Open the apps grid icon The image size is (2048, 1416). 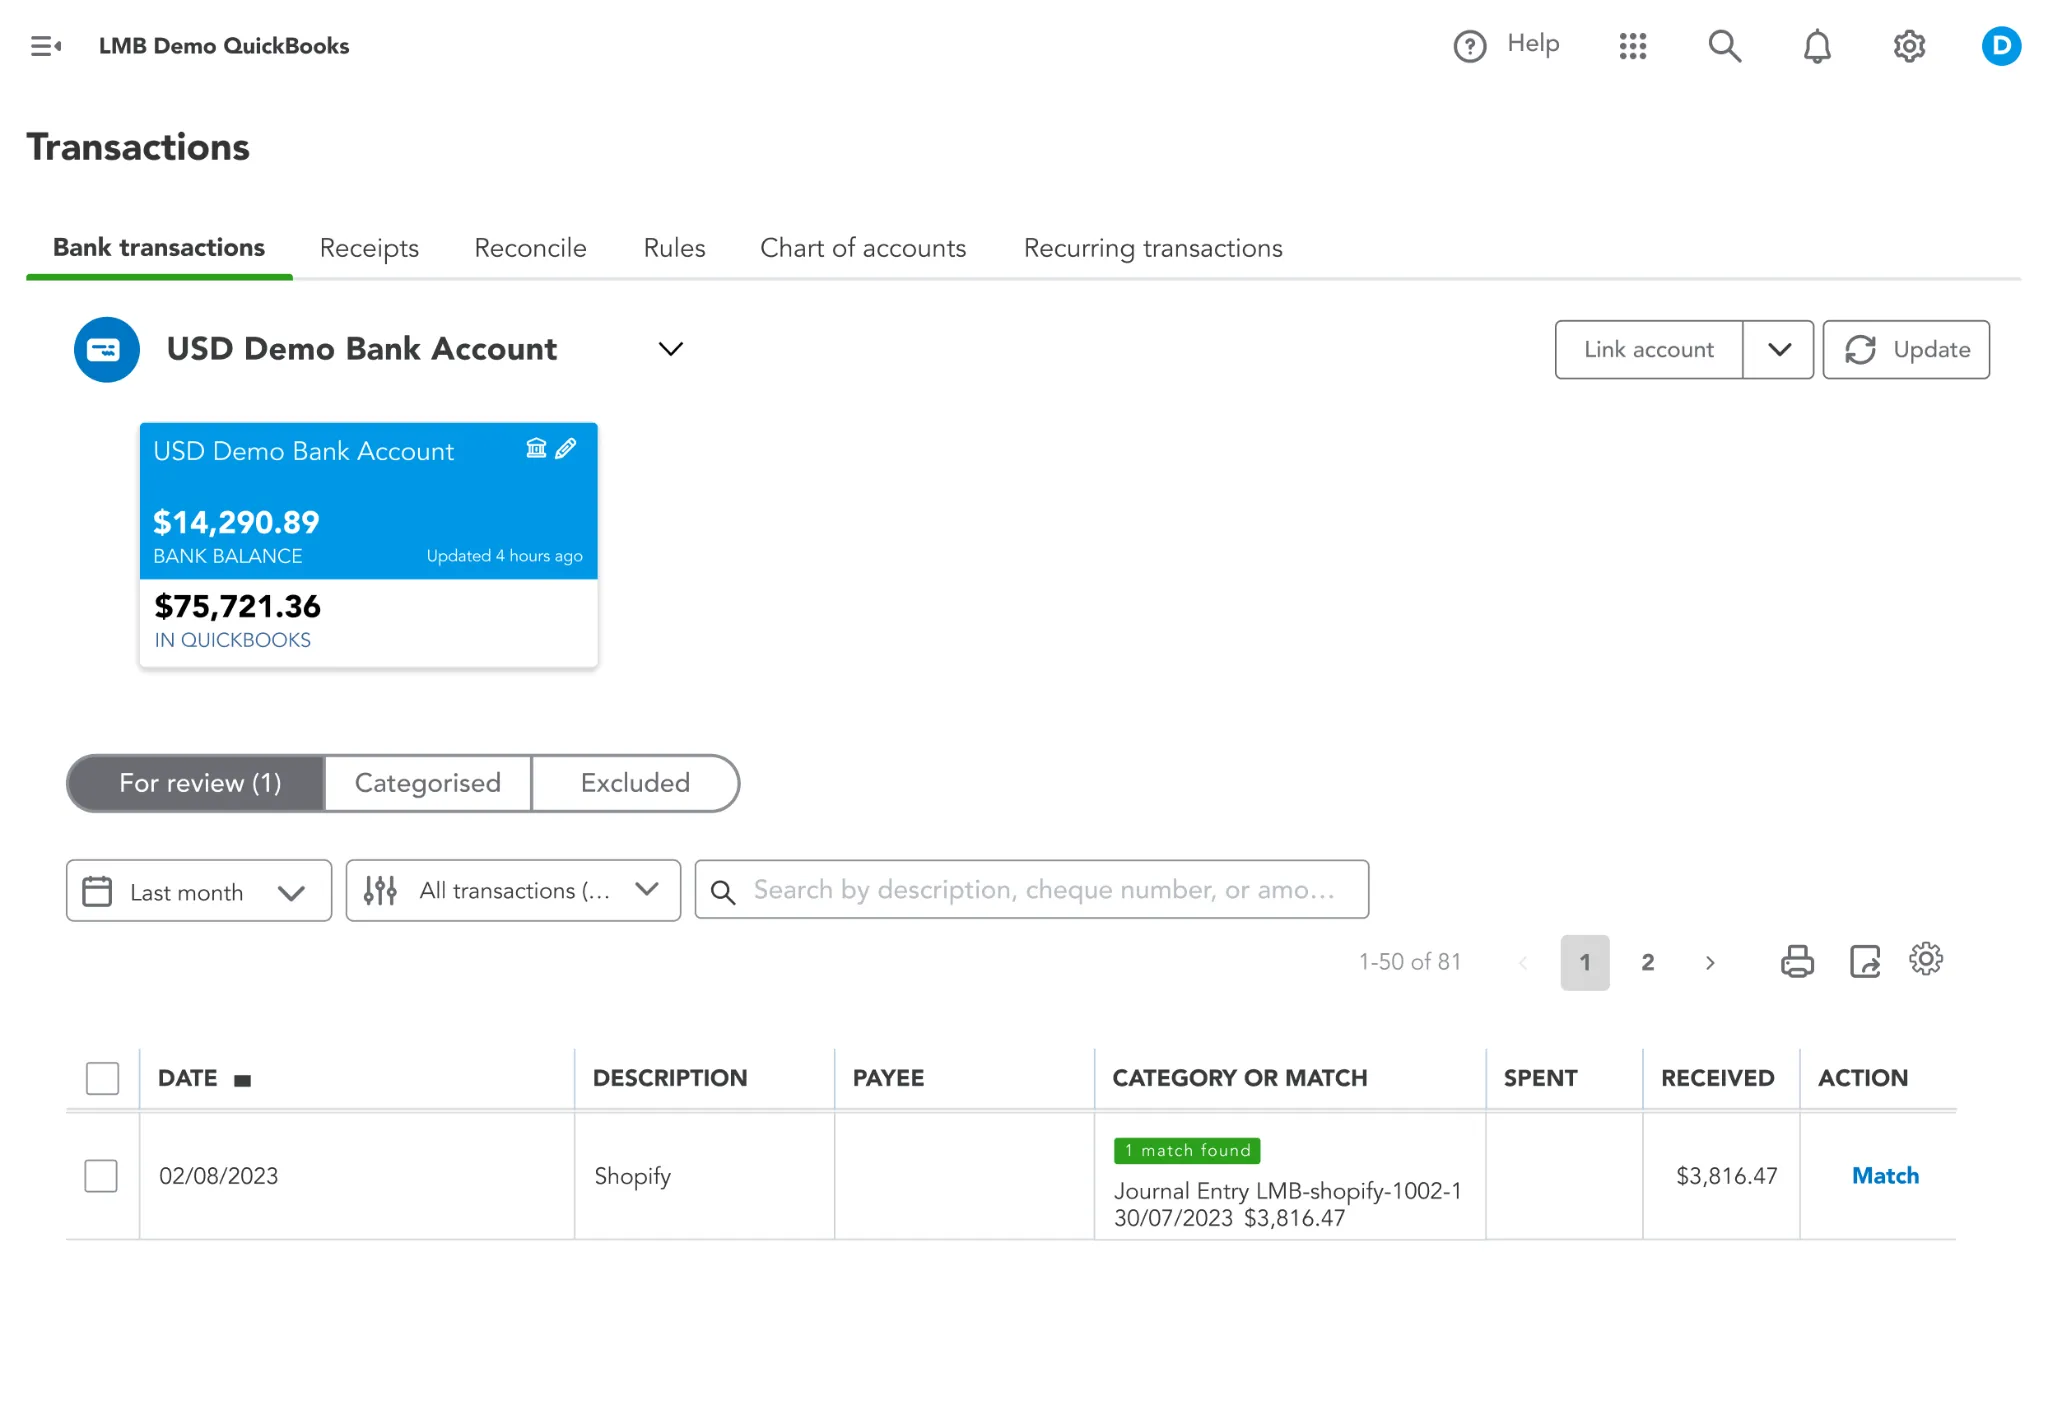[1632, 46]
